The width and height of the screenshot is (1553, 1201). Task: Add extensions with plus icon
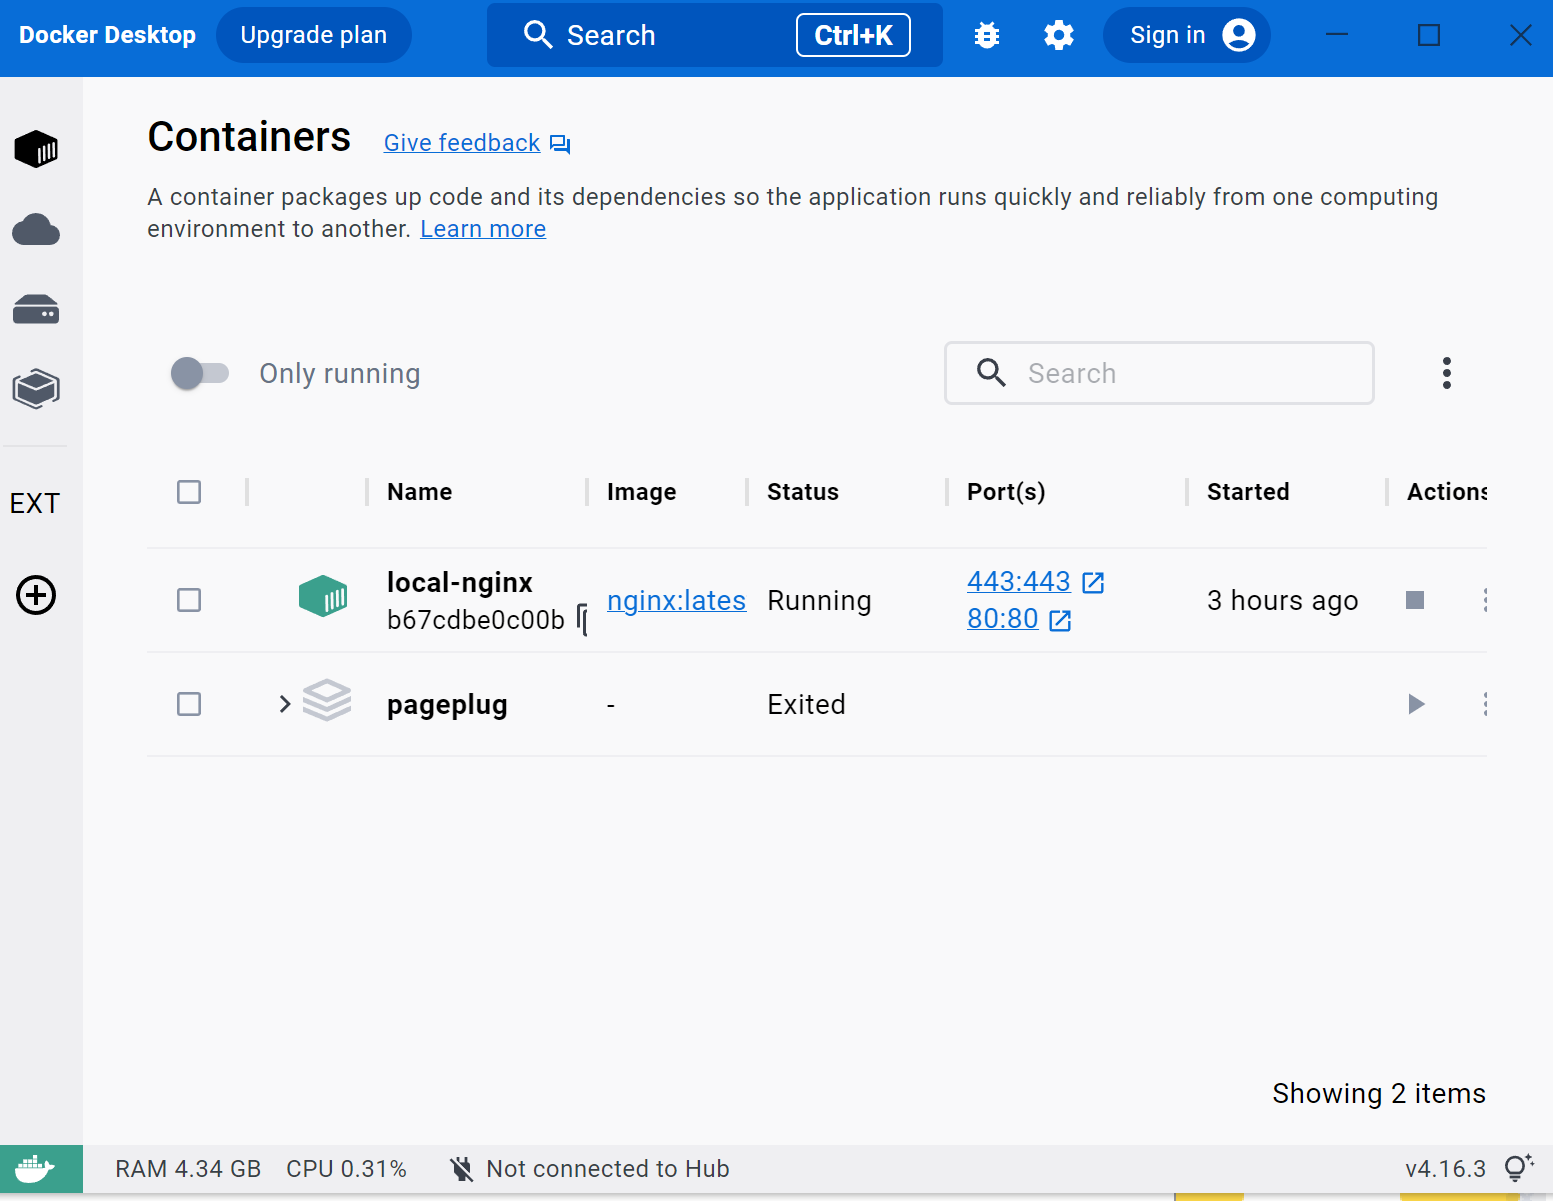36,595
